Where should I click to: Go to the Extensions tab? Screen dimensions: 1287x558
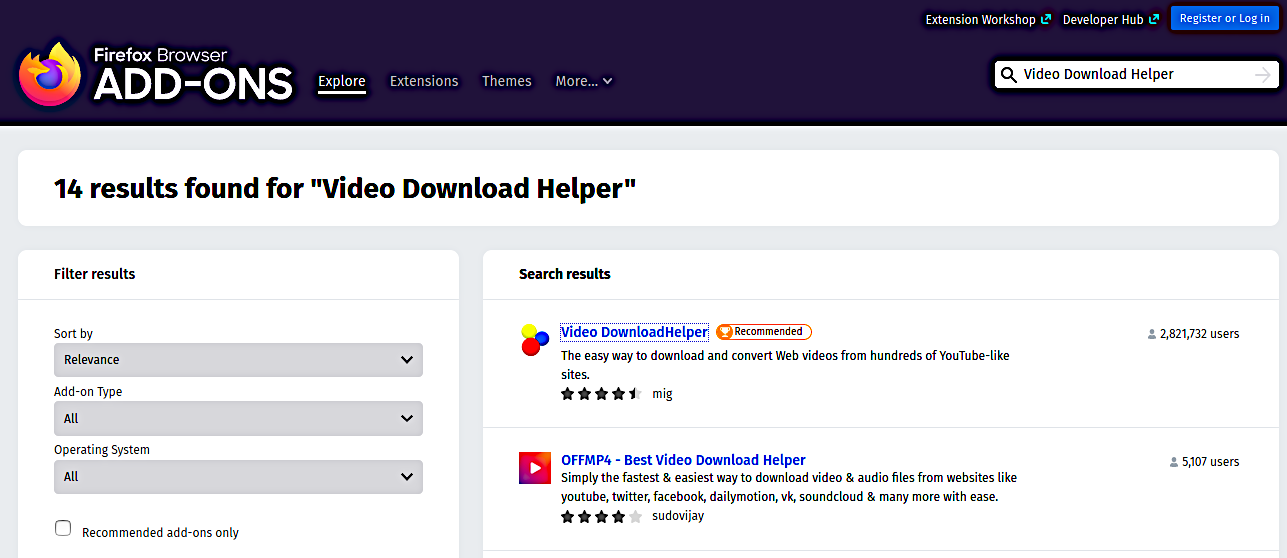(x=424, y=81)
